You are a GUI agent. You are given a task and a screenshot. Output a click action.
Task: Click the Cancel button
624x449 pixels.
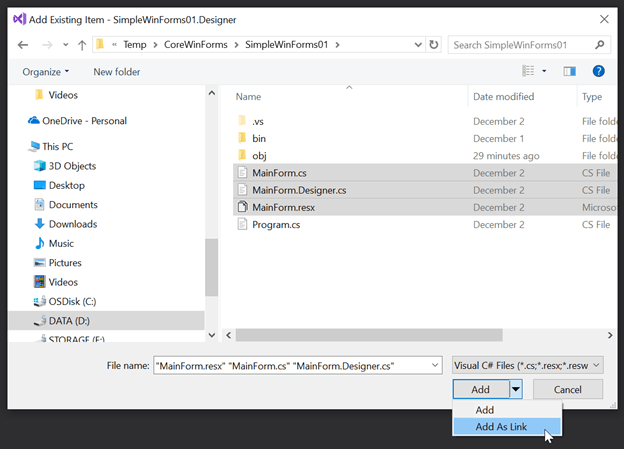click(x=568, y=389)
